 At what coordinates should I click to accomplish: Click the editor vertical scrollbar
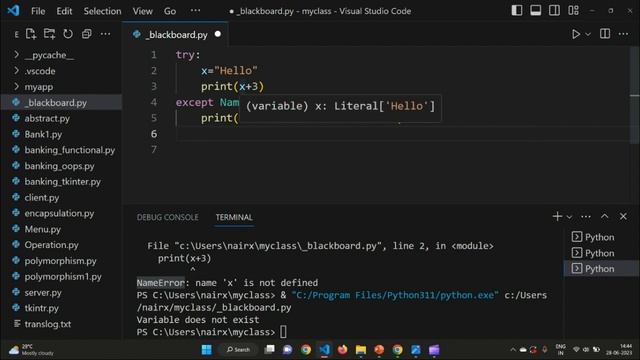click(x=634, y=95)
